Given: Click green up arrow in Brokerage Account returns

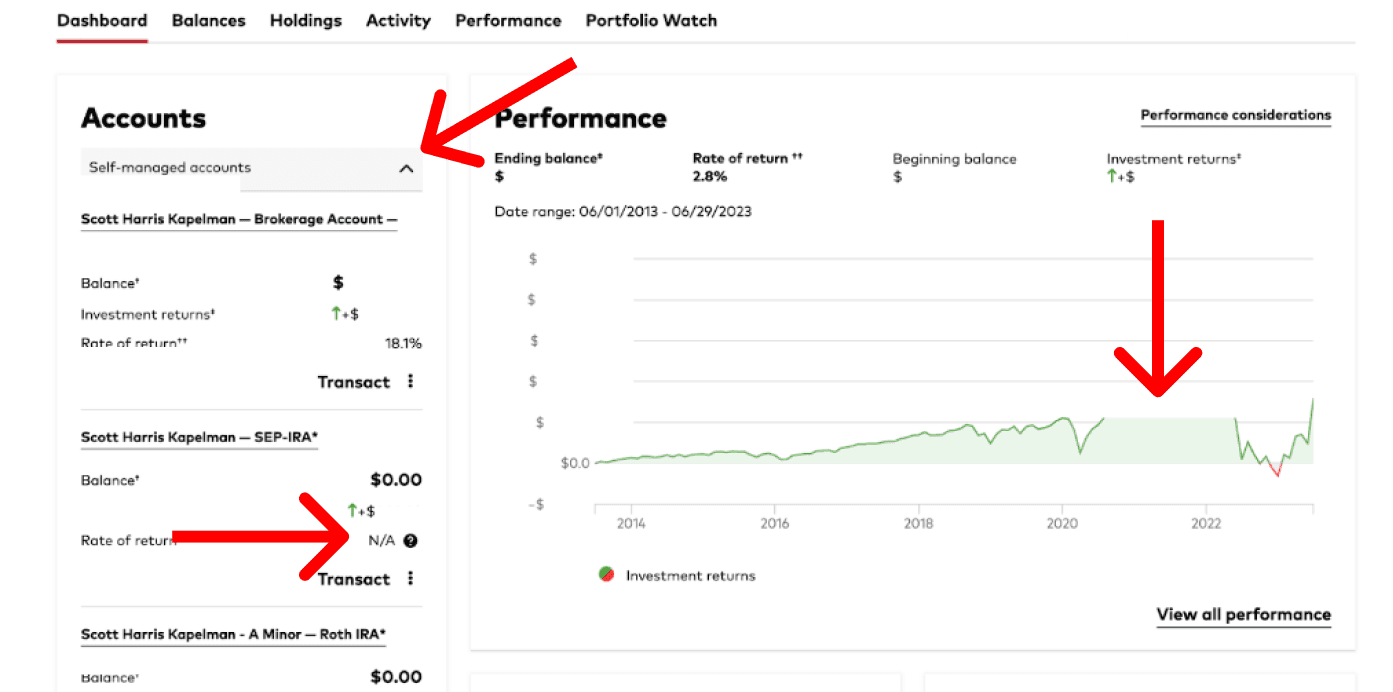Looking at the screenshot, I should (337, 313).
